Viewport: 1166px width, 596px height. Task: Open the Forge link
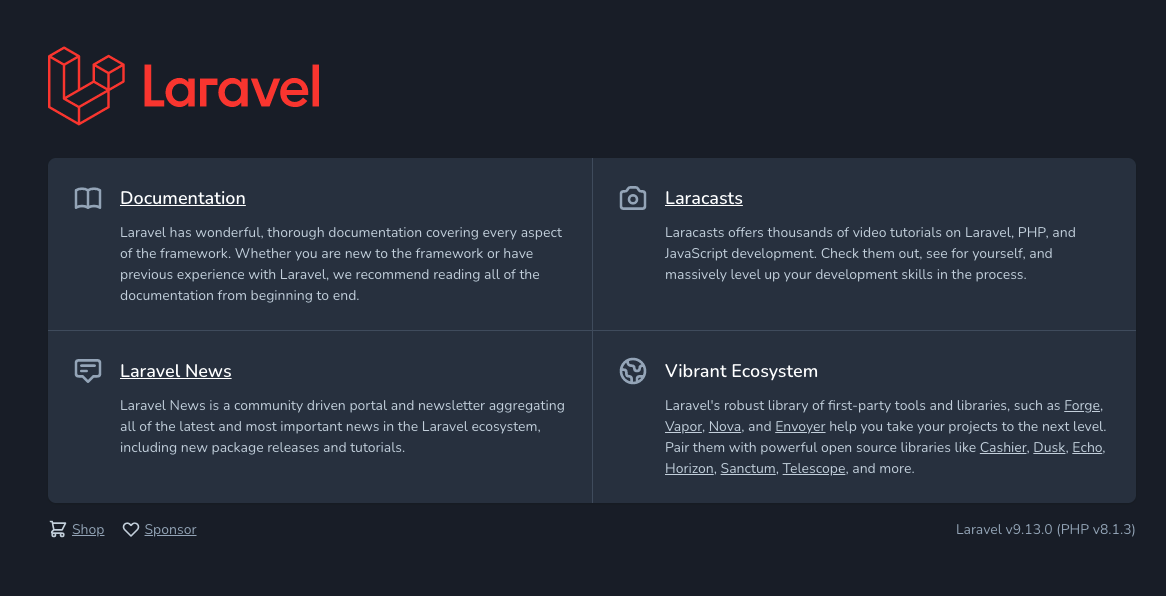point(1082,405)
